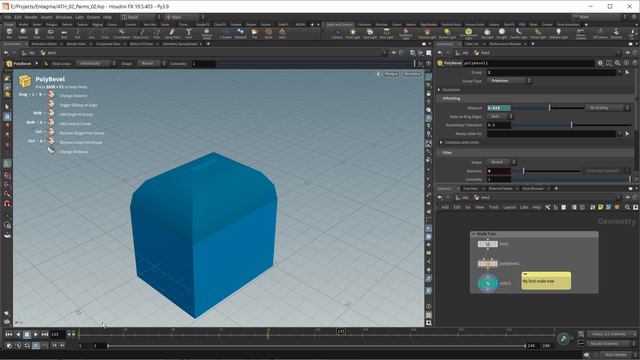The image size is (640, 360).
Task: Select the Tube shelf tool
Action: pyautogui.click(x=37, y=33)
